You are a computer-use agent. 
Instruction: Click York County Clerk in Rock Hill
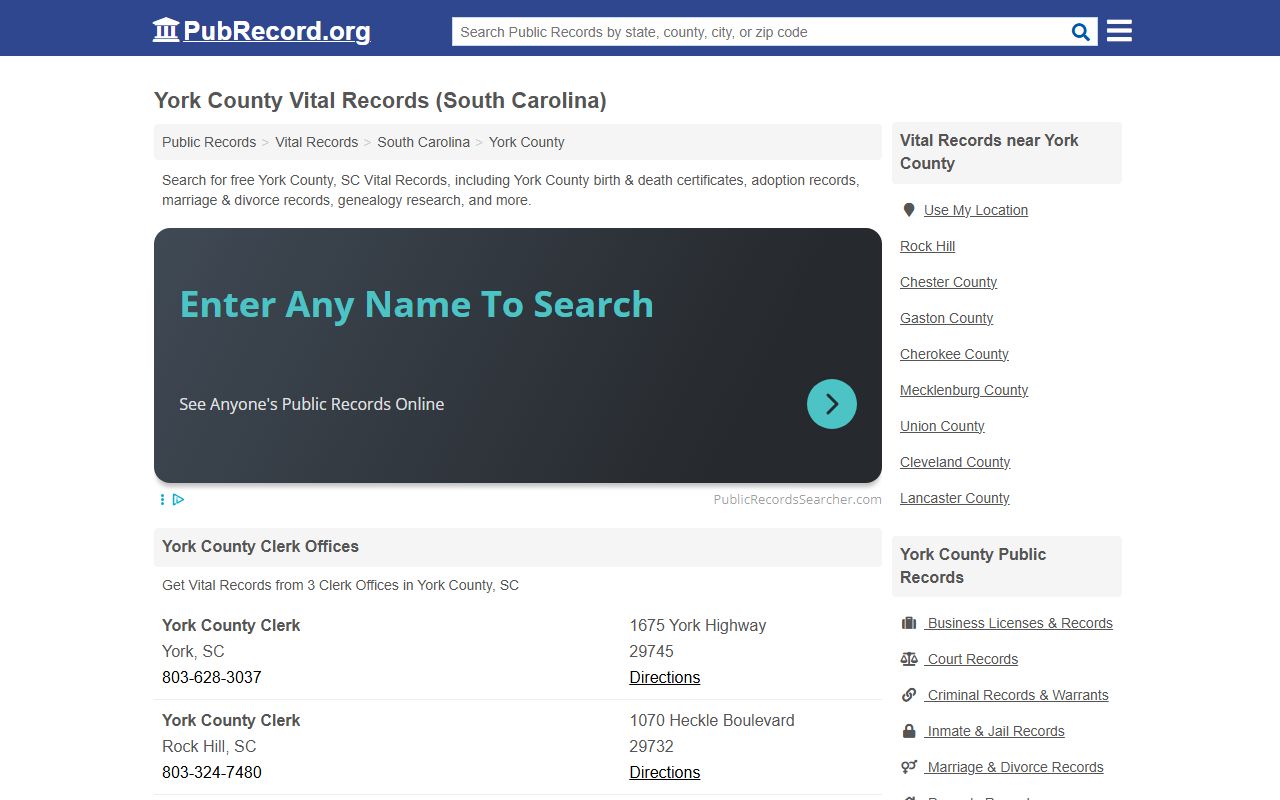click(231, 720)
